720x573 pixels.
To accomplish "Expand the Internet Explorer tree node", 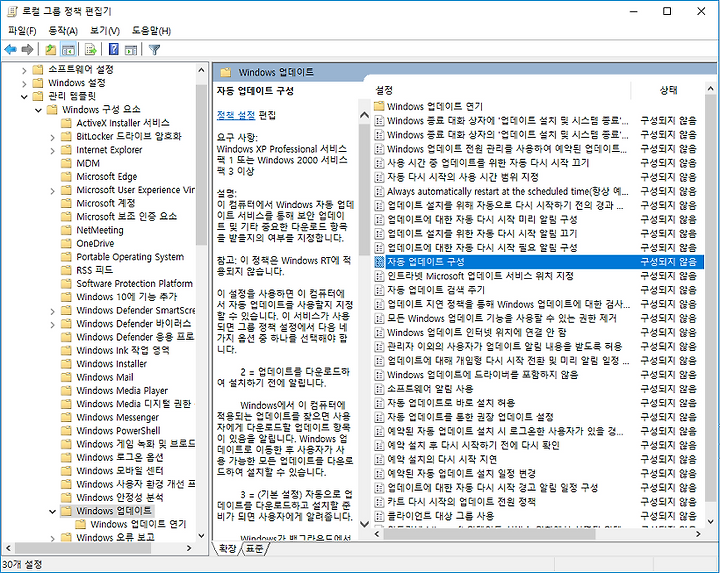I will click(x=52, y=150).
